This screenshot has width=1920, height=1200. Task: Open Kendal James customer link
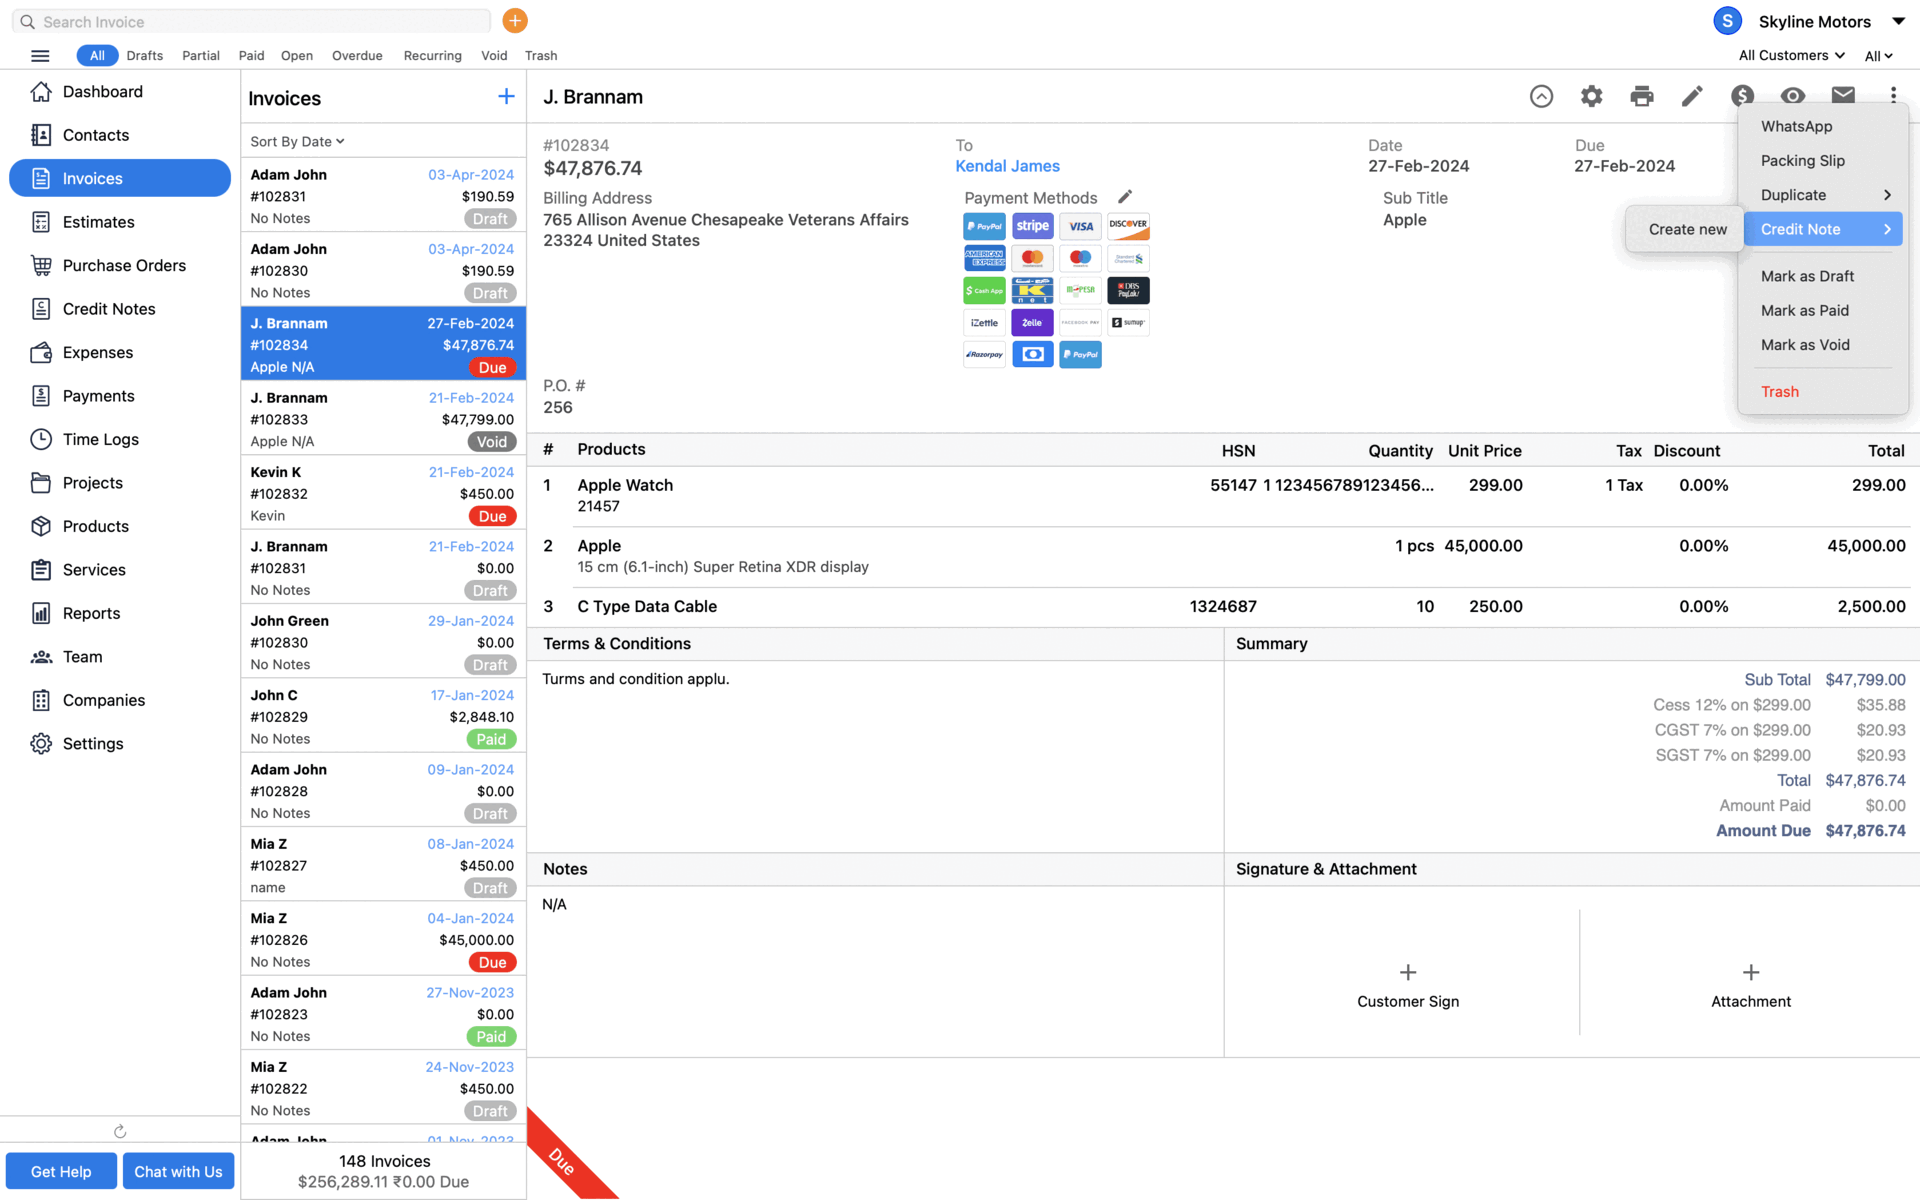pos(1007,166)
